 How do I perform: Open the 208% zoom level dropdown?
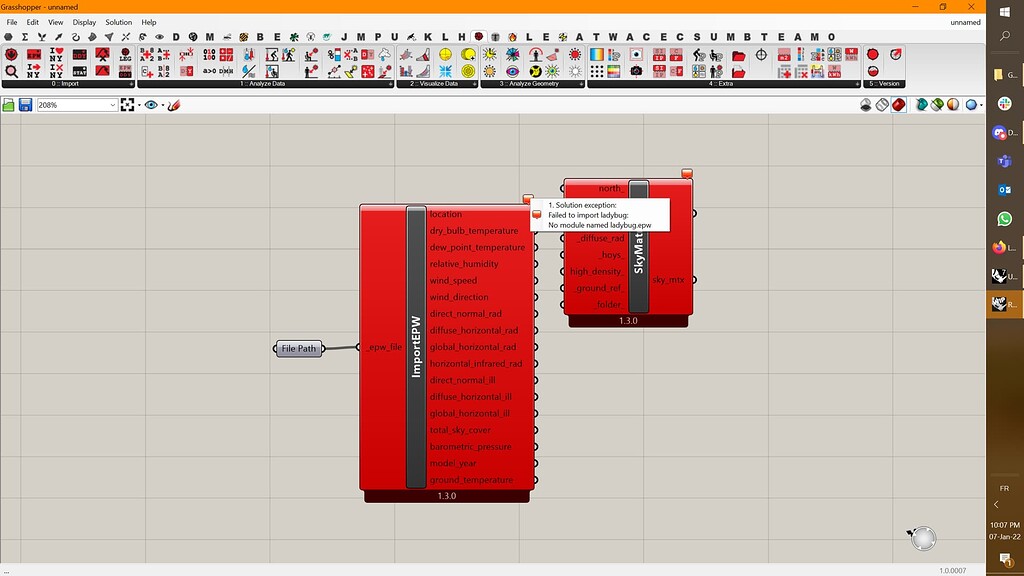112,104
